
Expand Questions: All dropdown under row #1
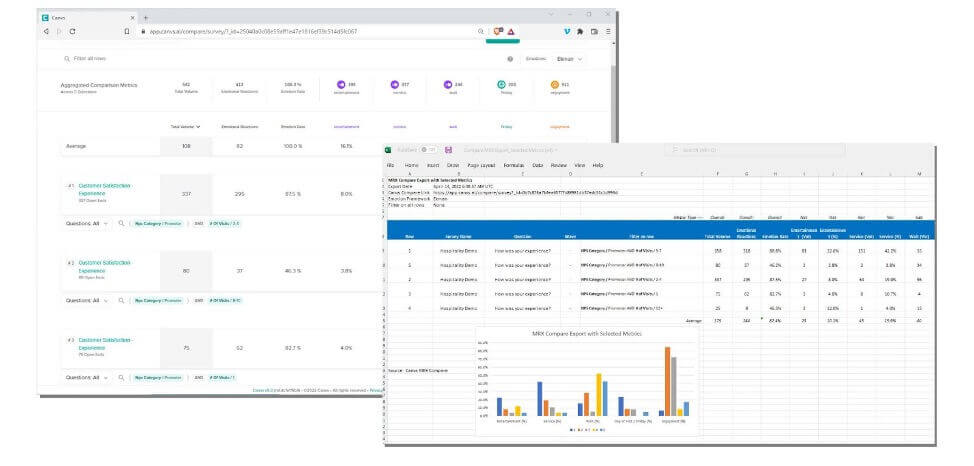87,222
